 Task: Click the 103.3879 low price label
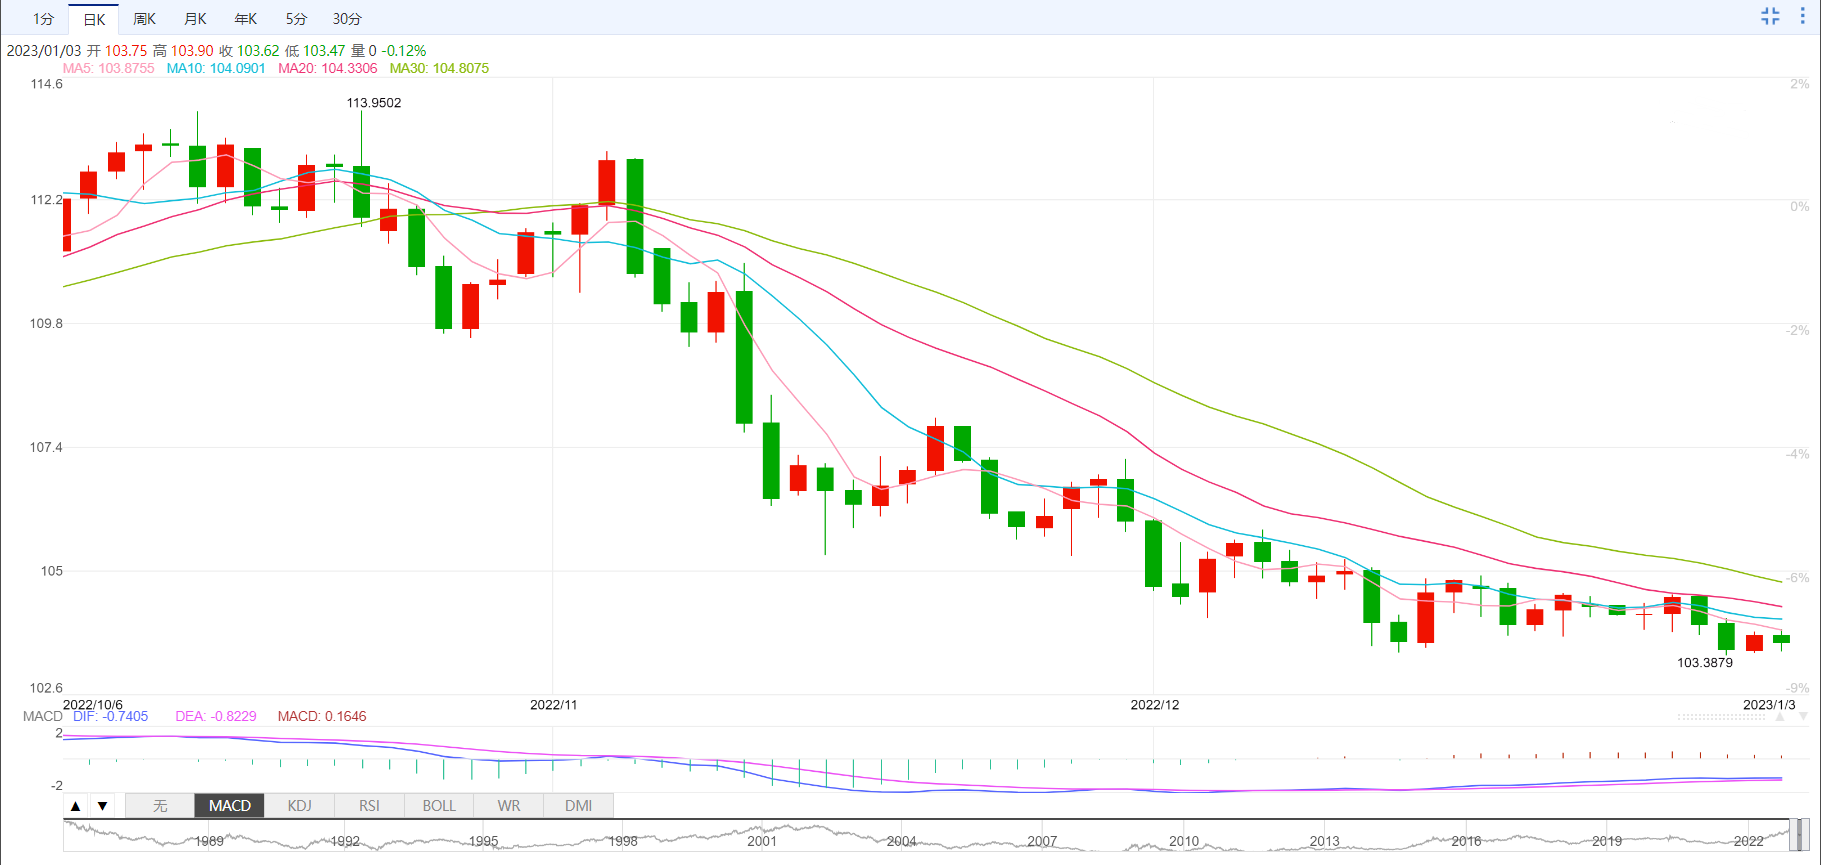(x=1705, y=663)
